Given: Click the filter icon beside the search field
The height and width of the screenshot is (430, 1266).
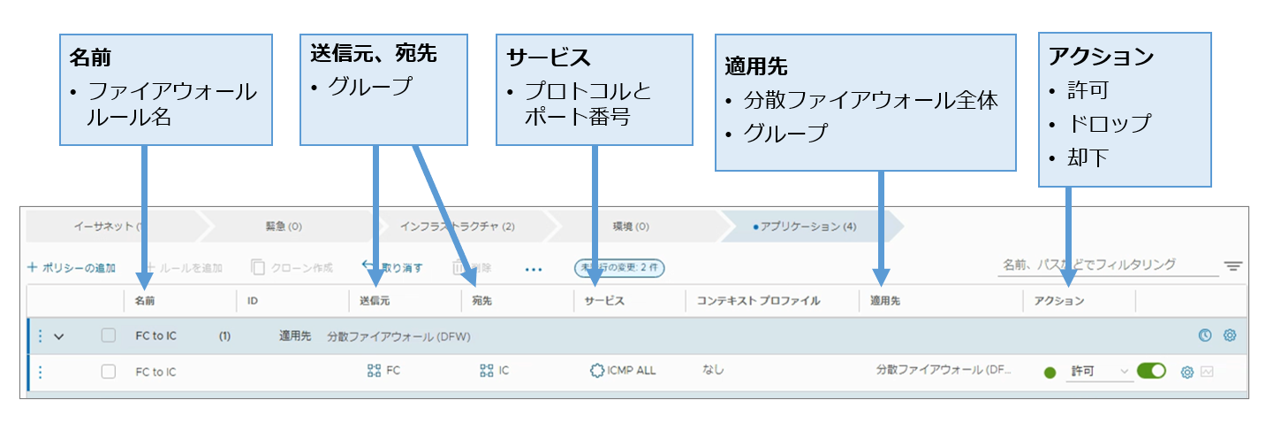Looking at the screenshot, I should [x=1233, y=267].
